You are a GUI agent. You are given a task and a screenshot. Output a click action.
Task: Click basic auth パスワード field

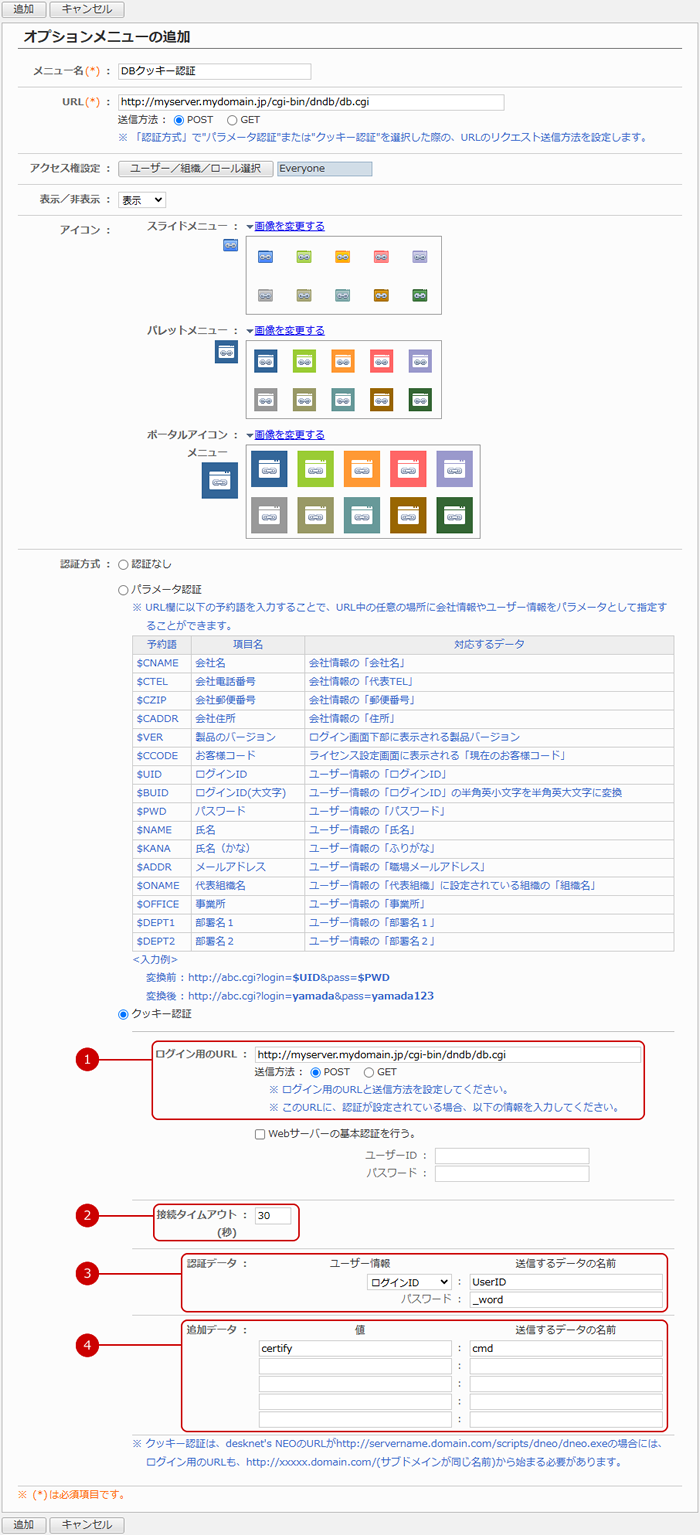[x=512, y=1174]
